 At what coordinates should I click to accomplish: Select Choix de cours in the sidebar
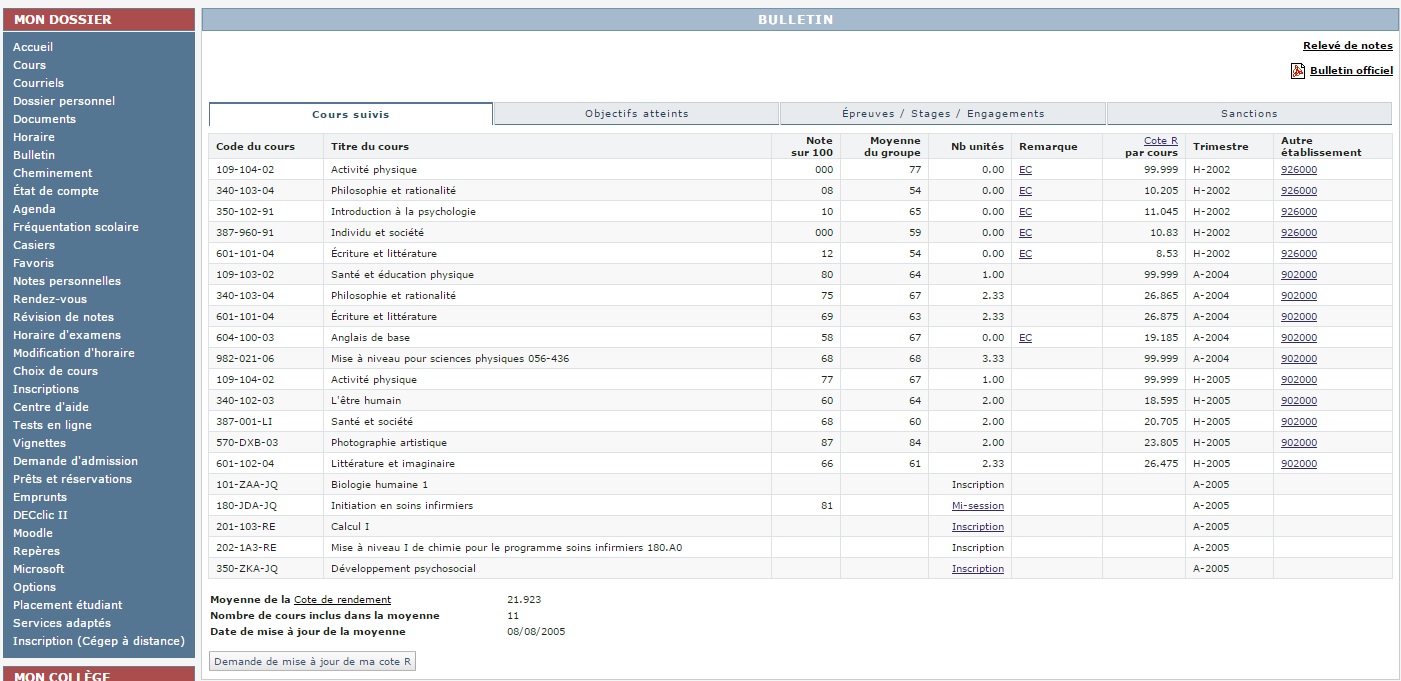click(x=55, y=371)
